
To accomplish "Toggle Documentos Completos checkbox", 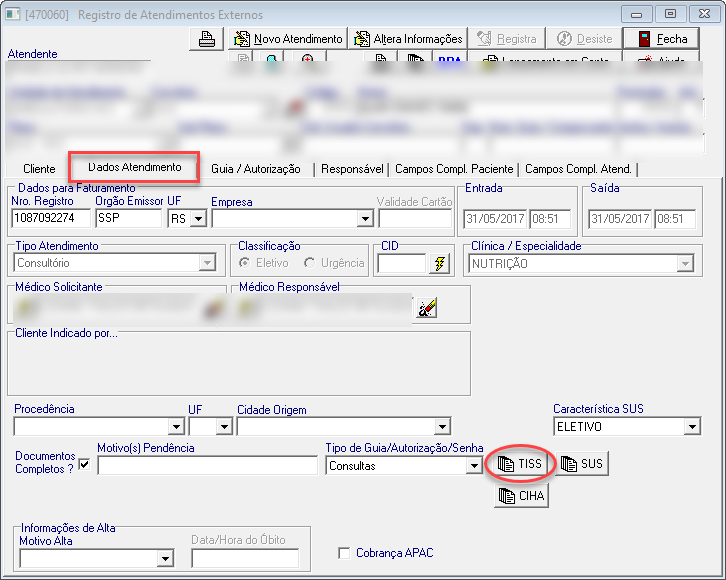I will pos(84,463).
